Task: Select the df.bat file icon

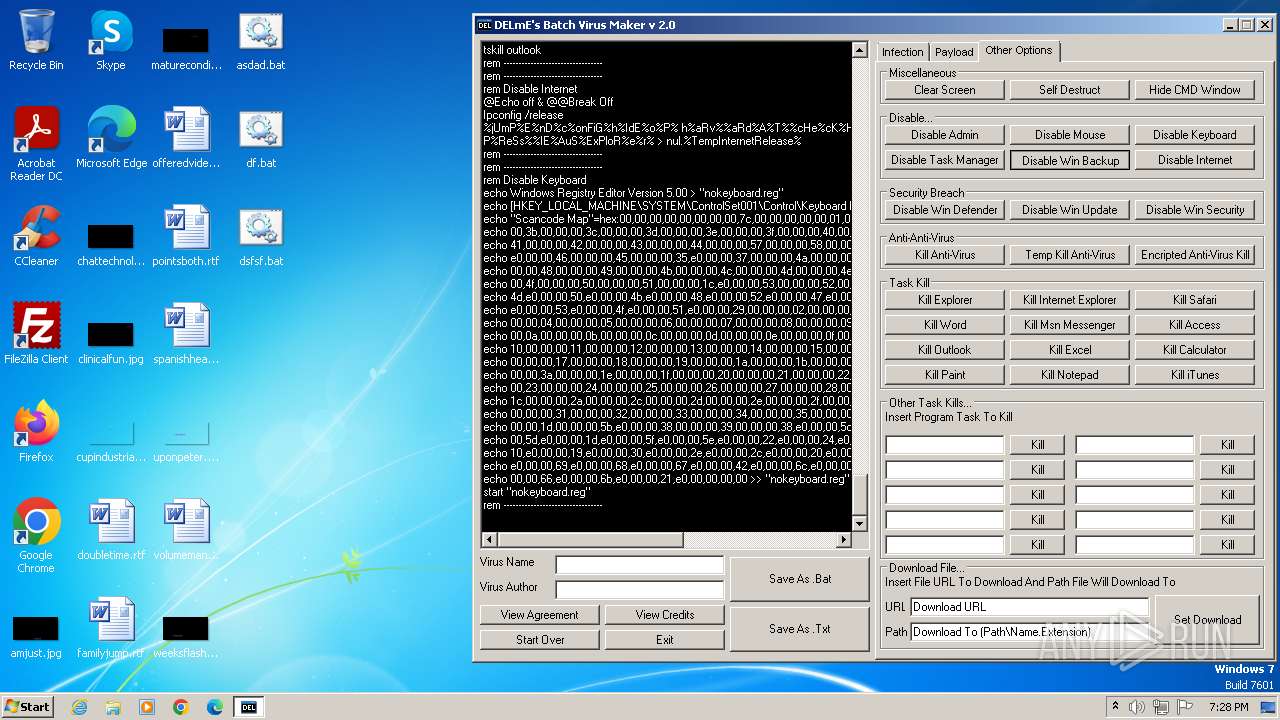Action: [261, 139]
